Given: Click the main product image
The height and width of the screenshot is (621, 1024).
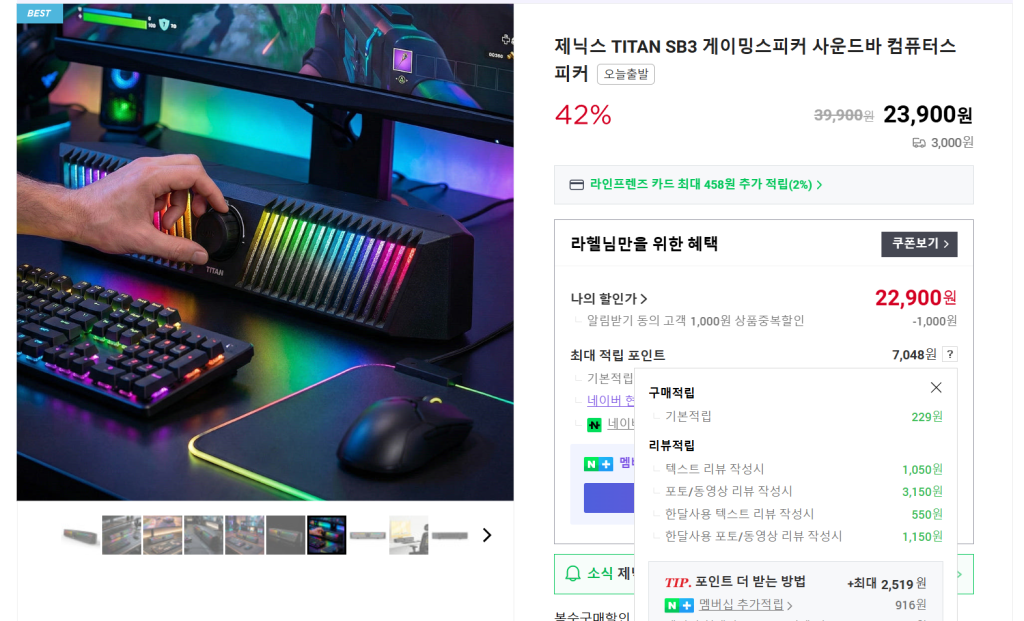Looking at the screenshot, I should click(265, 252).
